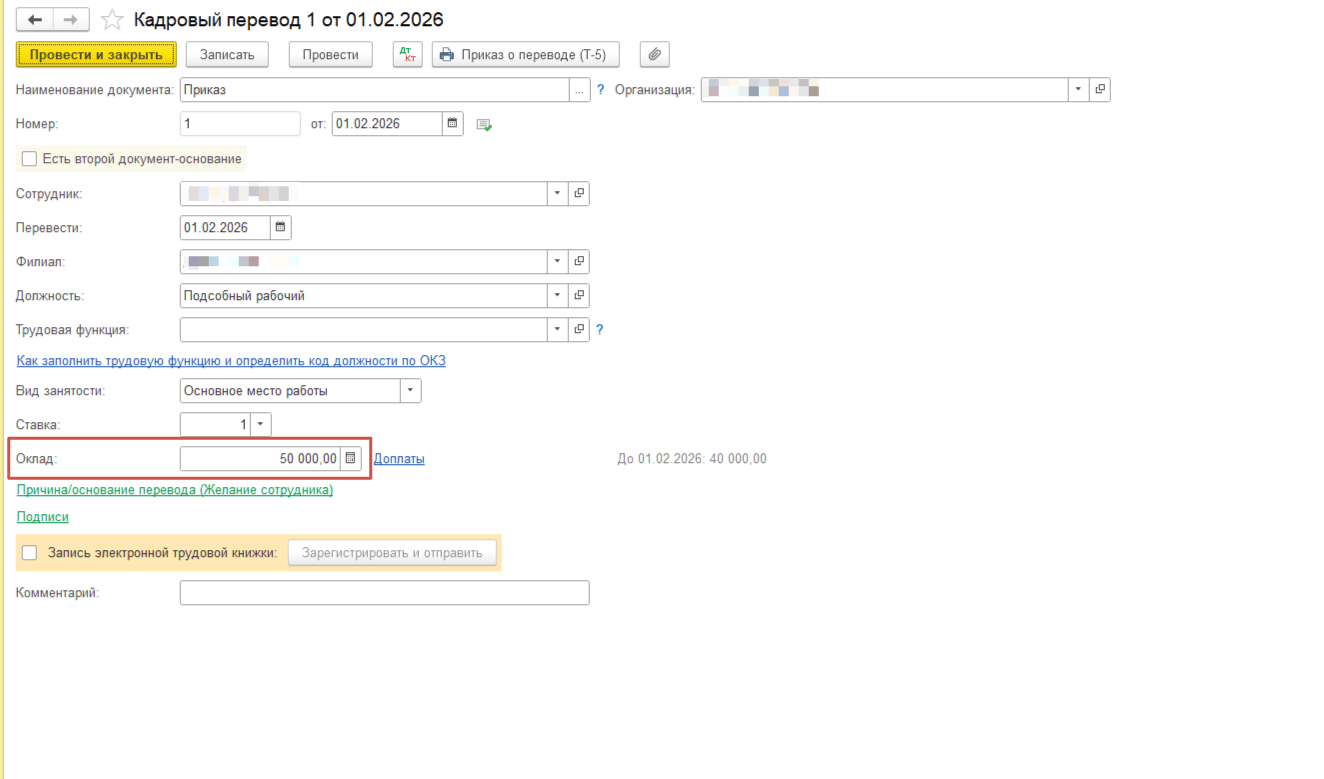Click Провести button
This screenshot has height=779, width=1324.
330,54
